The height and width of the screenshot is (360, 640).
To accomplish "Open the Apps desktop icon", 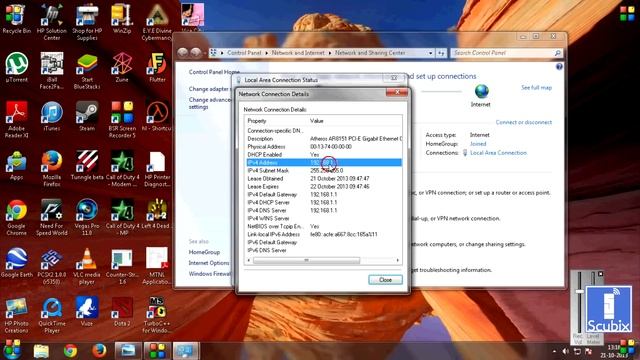I will click(x=16, y=165).
